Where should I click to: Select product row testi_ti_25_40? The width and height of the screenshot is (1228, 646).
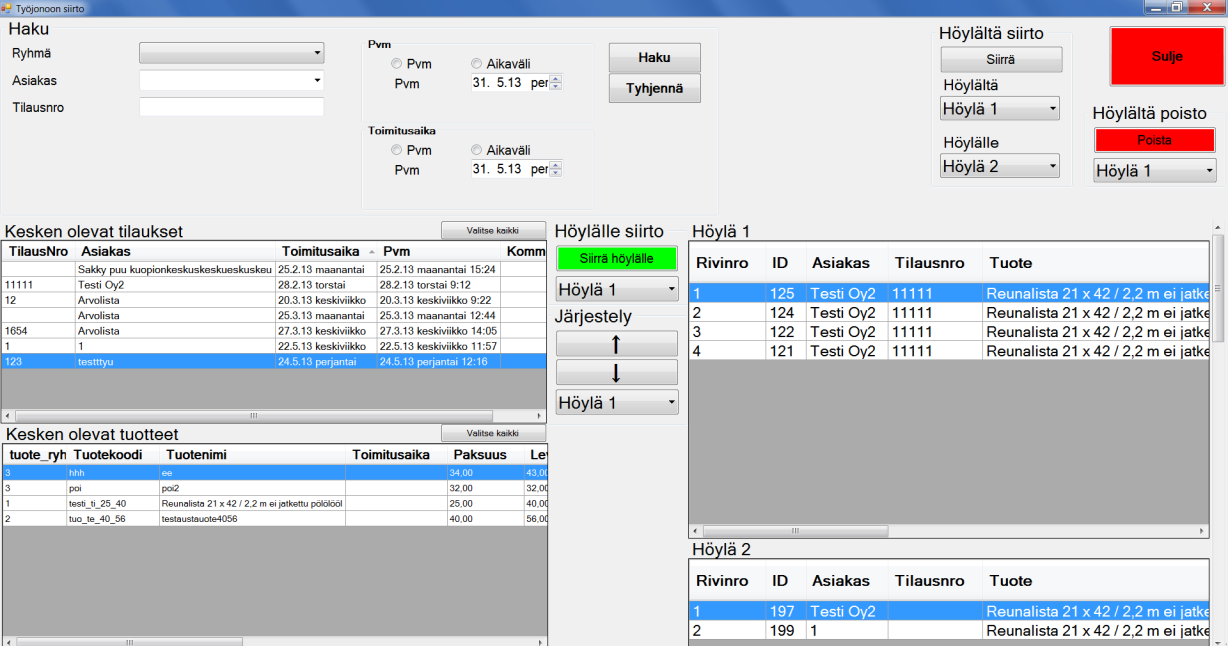[275, 503]
